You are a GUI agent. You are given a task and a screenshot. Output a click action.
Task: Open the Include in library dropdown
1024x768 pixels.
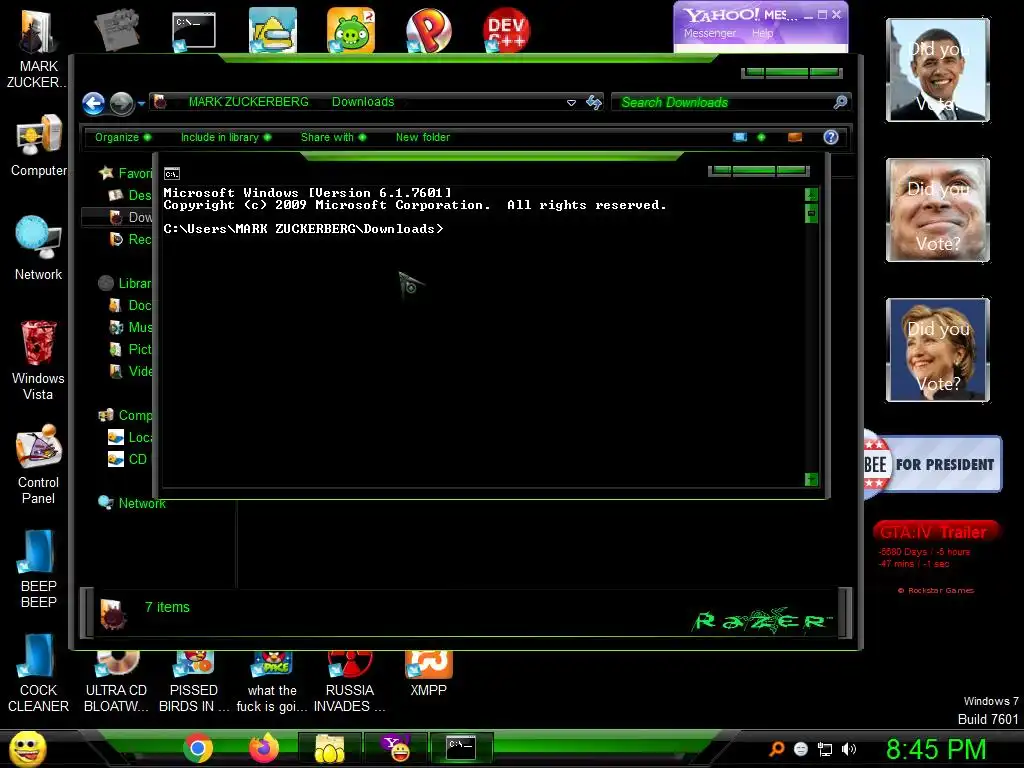226,137
